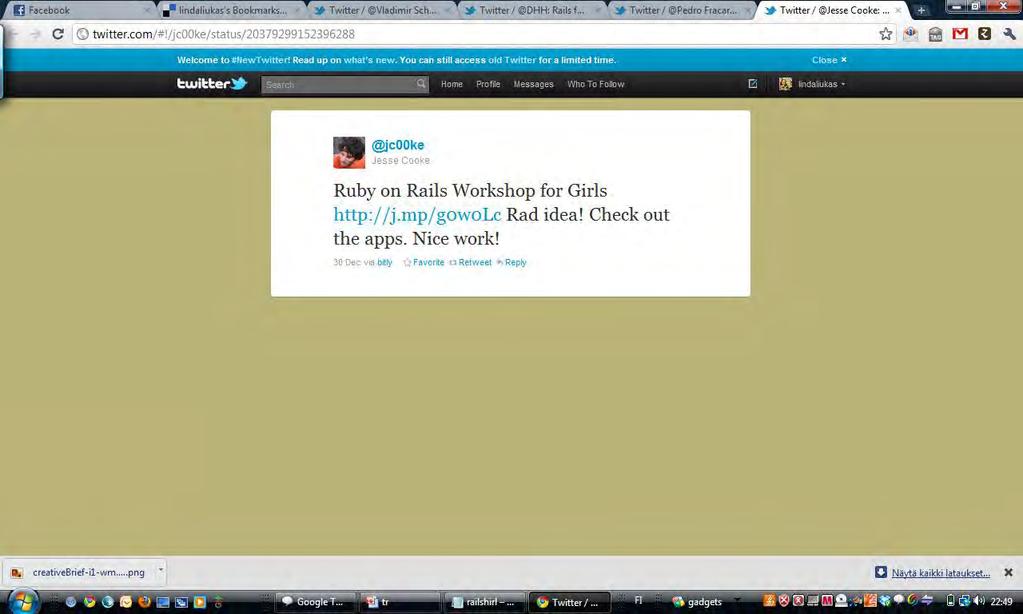The image size is (1023, 614).
Task: Open the Gmail extension icon in the toolbar
Action: click(x=960, y=34)
